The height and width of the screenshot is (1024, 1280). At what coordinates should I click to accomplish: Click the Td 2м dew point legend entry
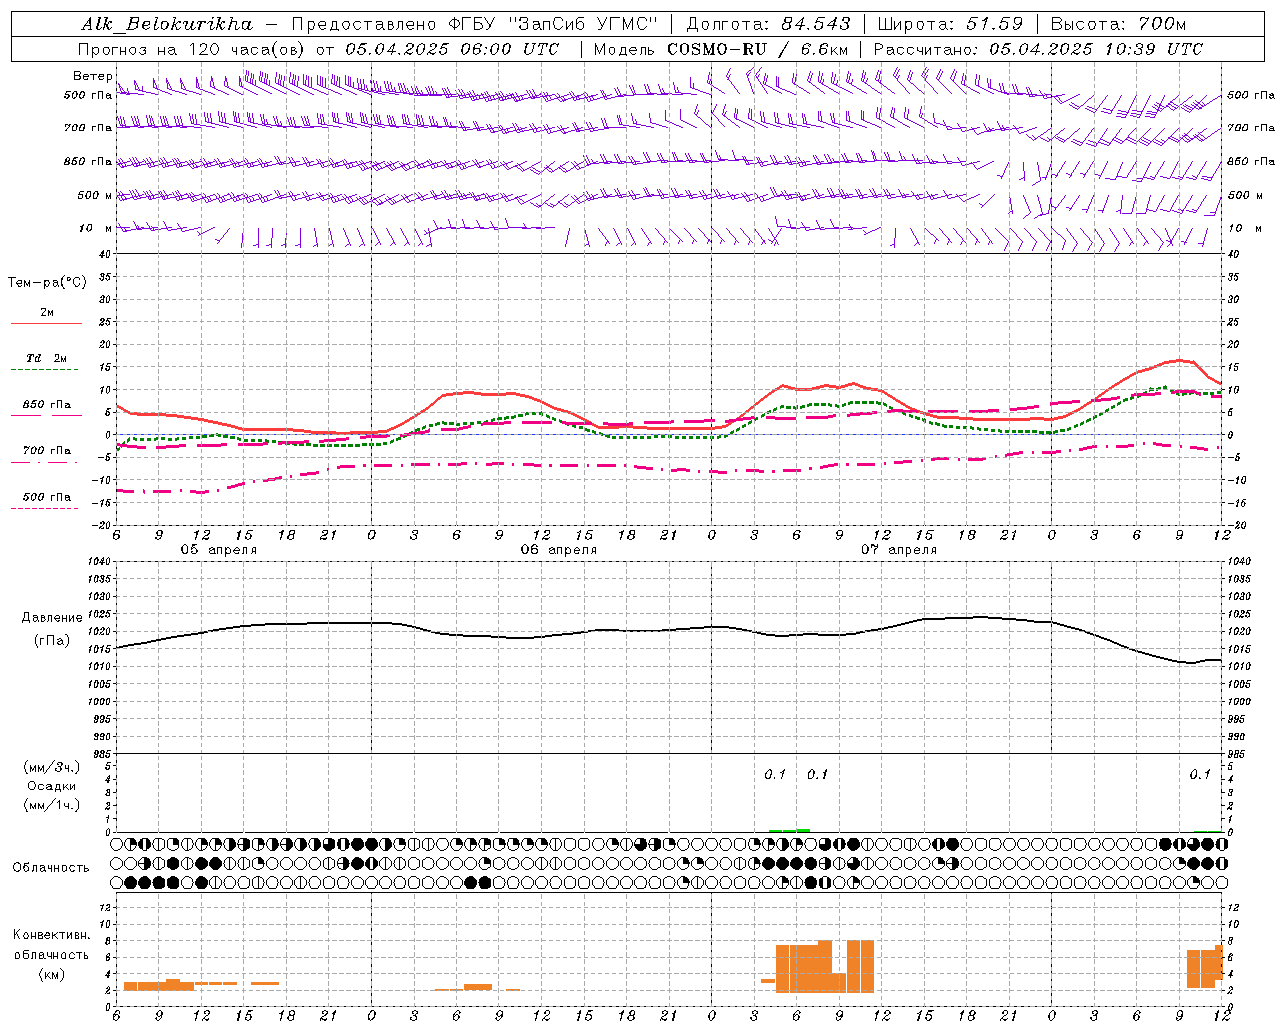[x=47, y=358]
